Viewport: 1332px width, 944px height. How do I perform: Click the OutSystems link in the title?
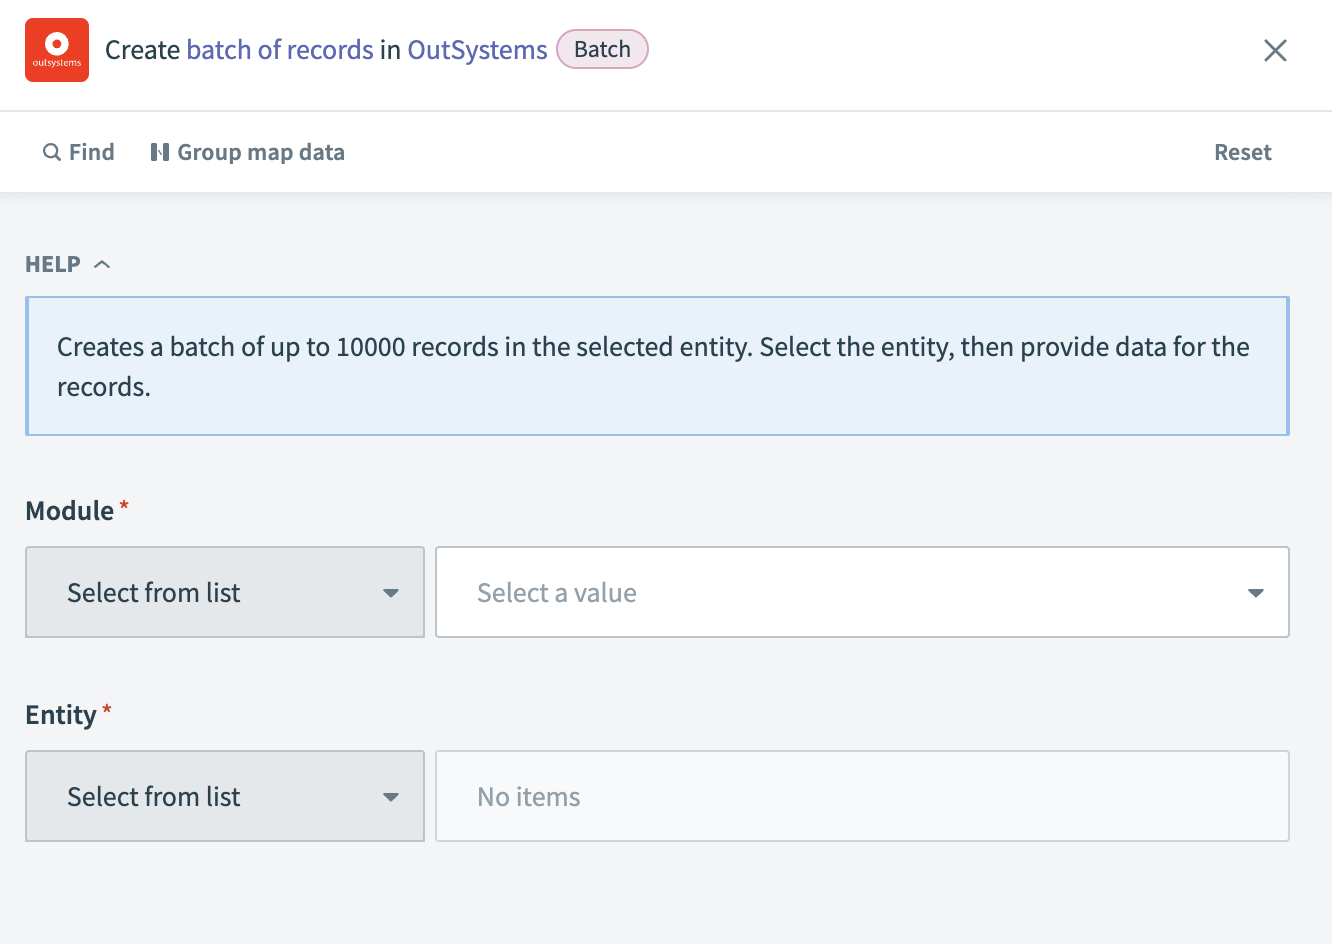point(477,49)
